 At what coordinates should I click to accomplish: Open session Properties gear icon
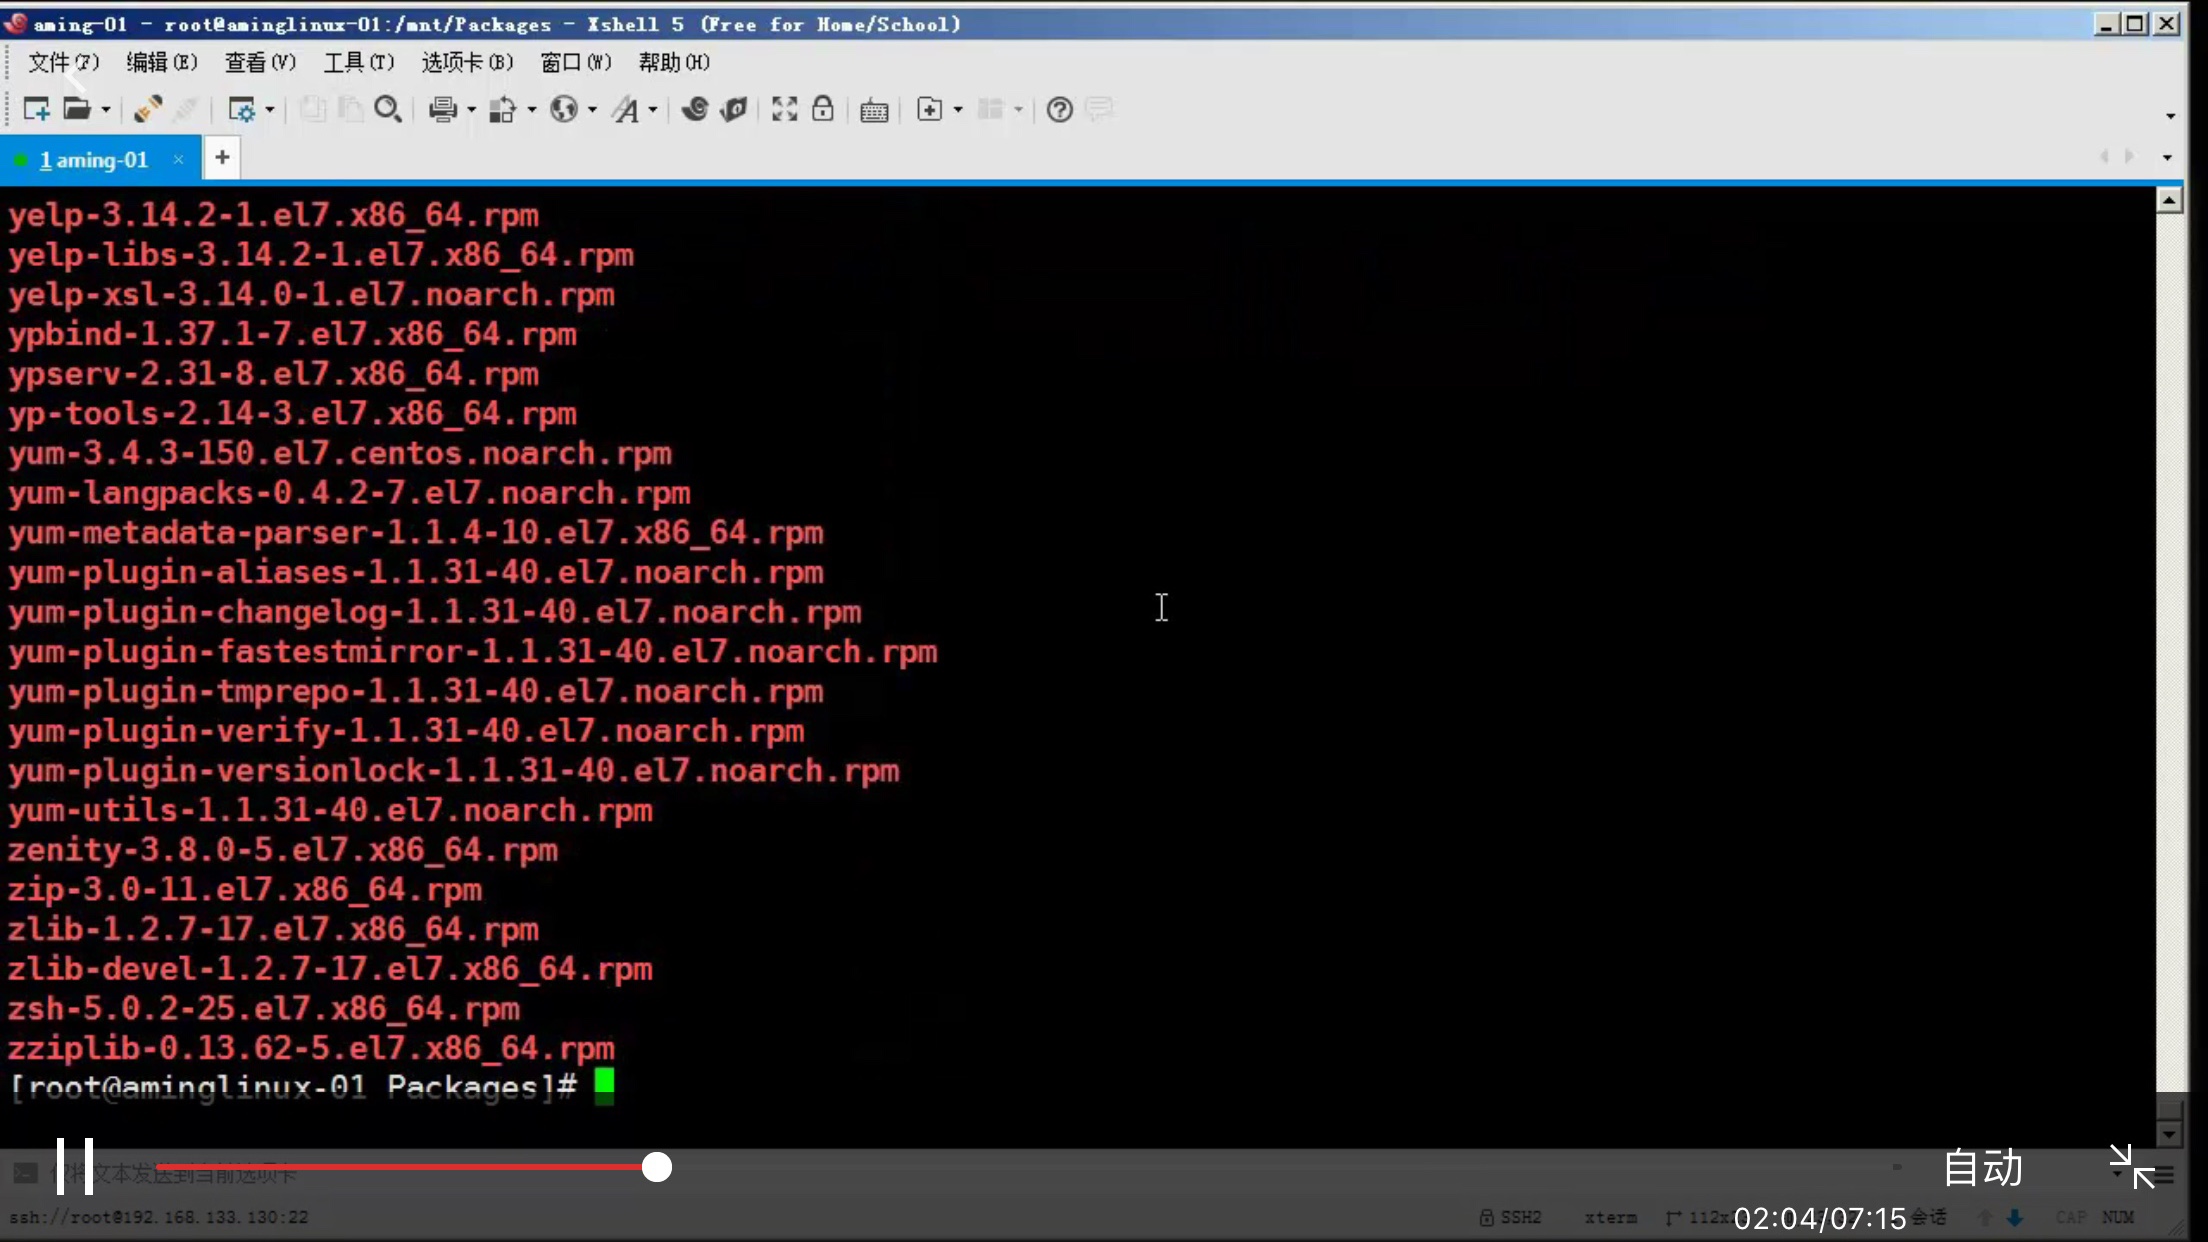[x=242, y=109]
